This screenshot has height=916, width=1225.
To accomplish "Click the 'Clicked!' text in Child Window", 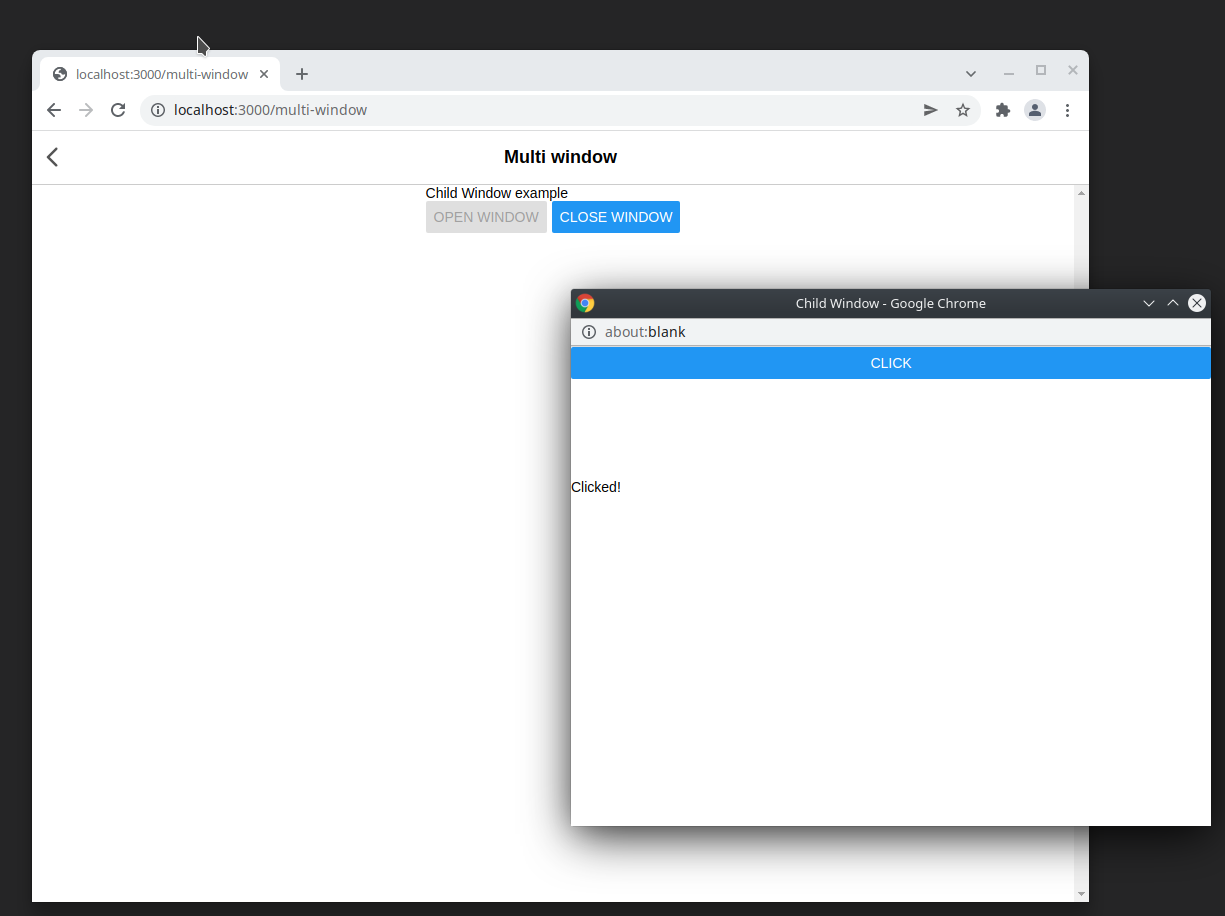I will click(596, 487).
